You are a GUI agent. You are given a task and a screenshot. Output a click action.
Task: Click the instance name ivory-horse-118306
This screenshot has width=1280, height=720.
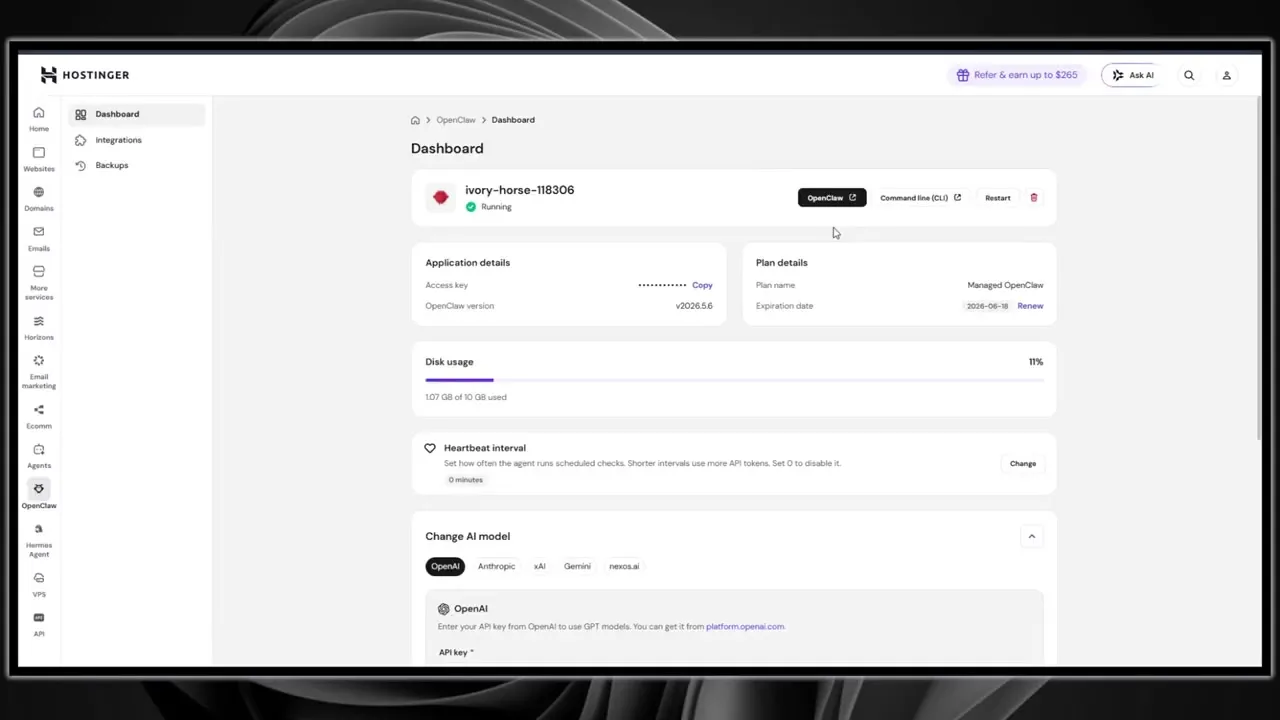point(519,190)
